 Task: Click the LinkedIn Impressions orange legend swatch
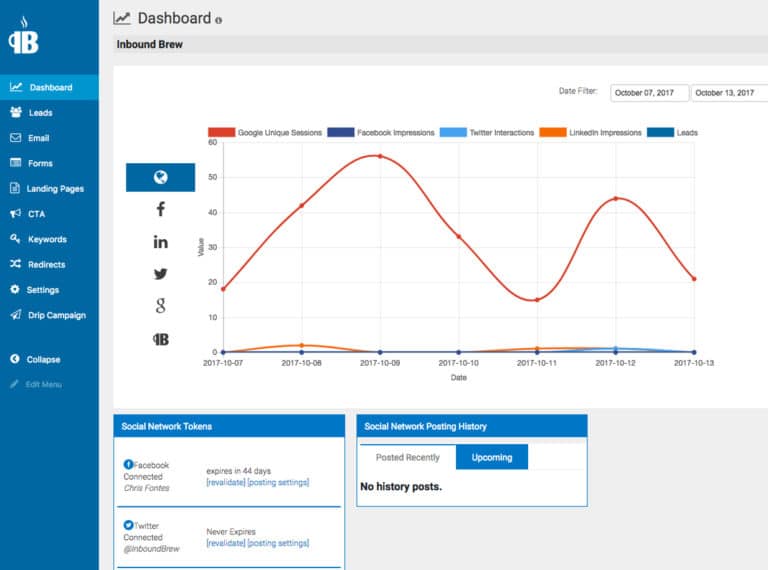click(552, 132)
